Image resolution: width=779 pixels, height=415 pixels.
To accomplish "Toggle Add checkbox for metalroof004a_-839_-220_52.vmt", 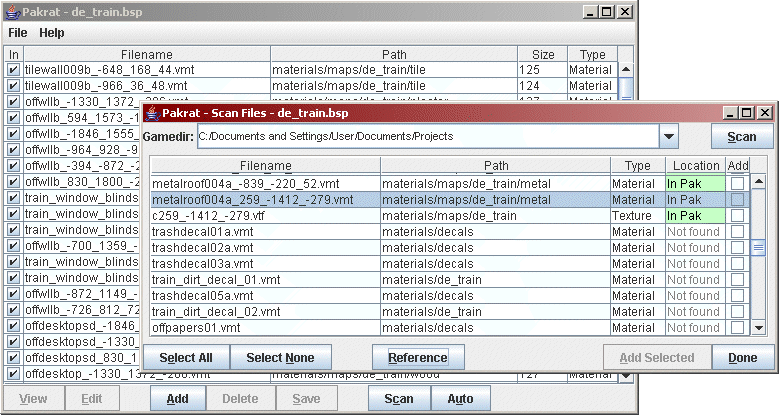I will (x=737, y=184).
